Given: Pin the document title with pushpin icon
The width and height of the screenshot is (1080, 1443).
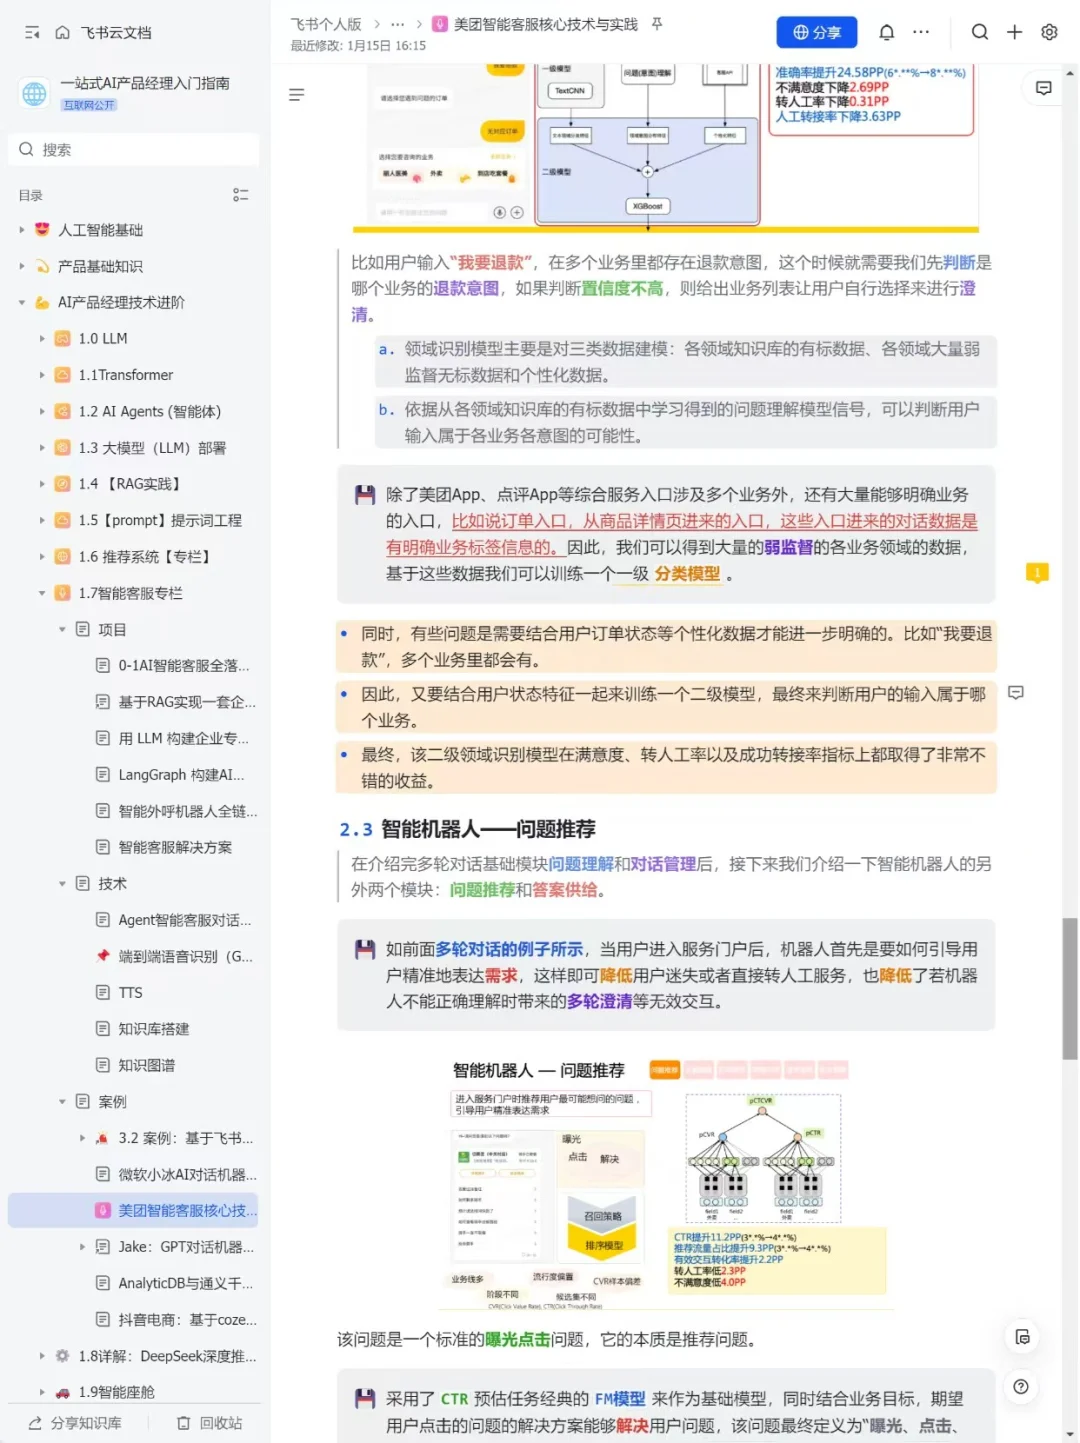Looking at the screenshot, I should 657,24.
